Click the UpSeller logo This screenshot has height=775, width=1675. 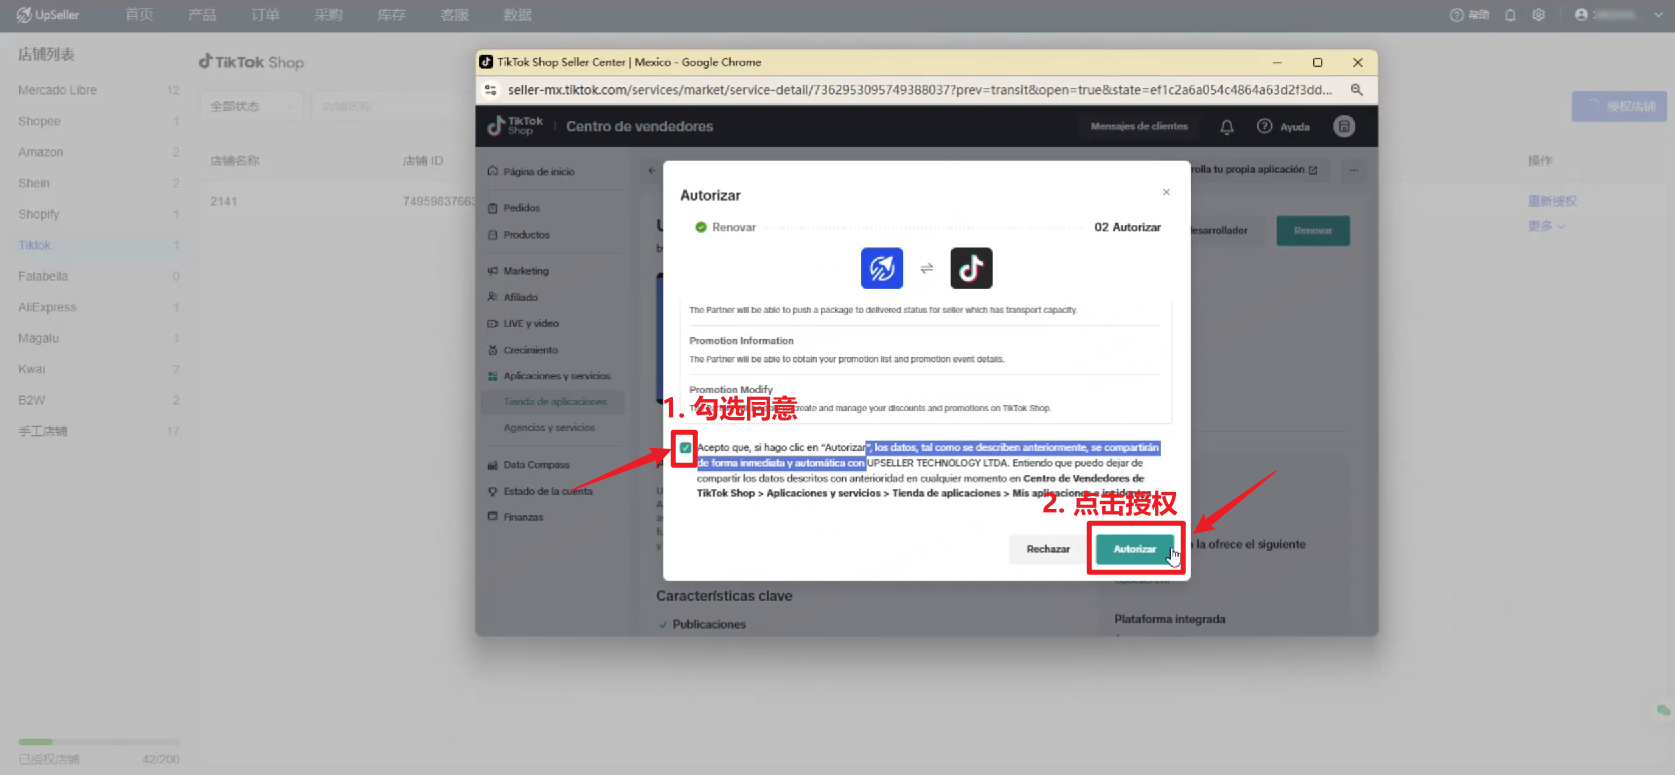[48, 15]
